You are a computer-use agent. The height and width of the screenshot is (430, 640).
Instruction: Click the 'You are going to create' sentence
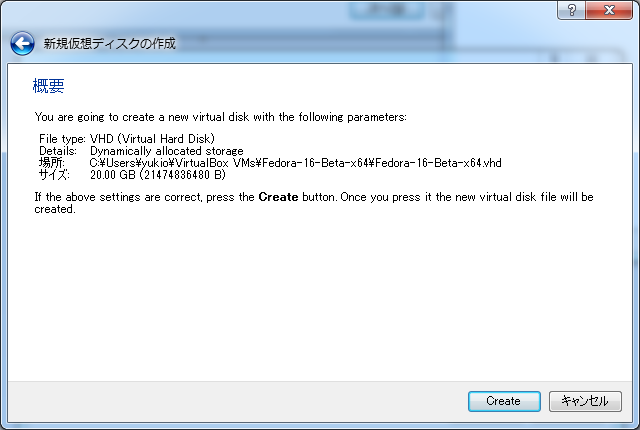pyautogui.click(x=220, y=117)
